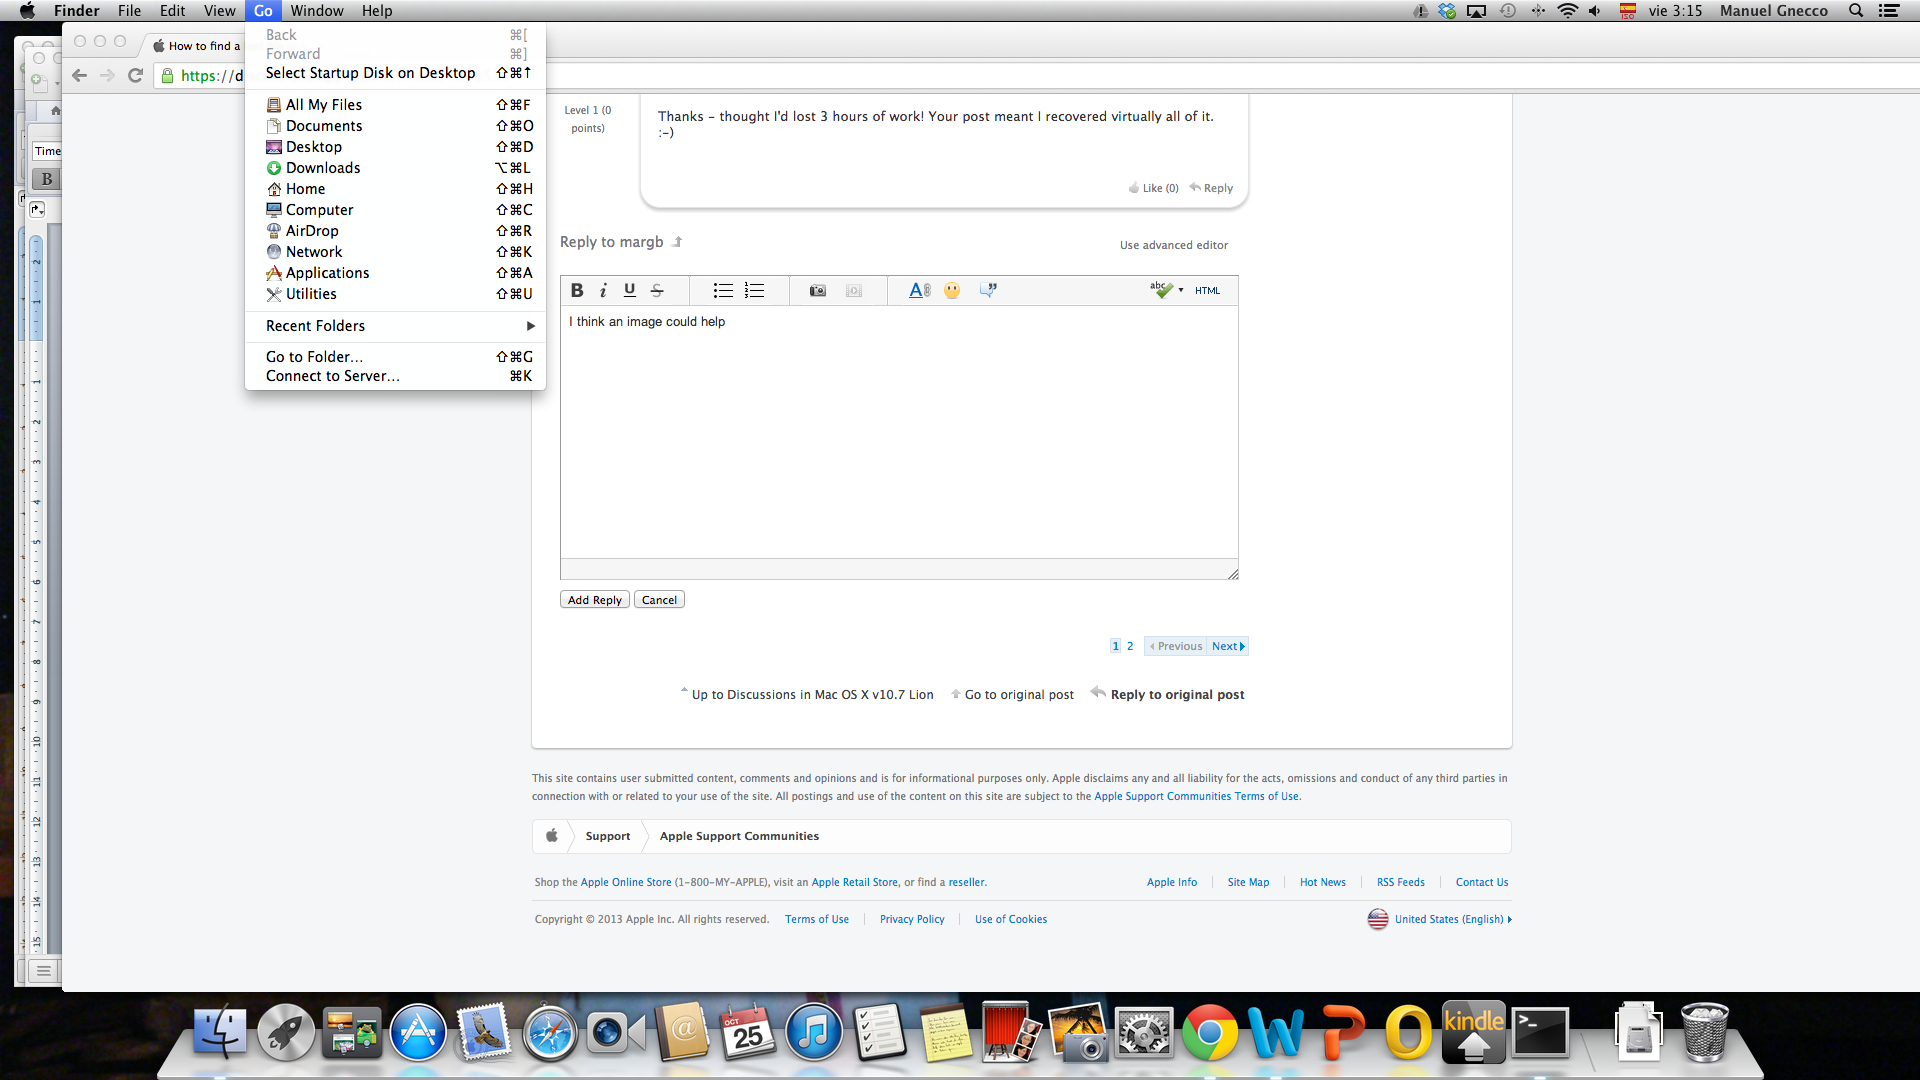The image size is (1920, 1080).
Task: Click inside the reply text area
Action: pyautogui.click(x=898, y=440)
